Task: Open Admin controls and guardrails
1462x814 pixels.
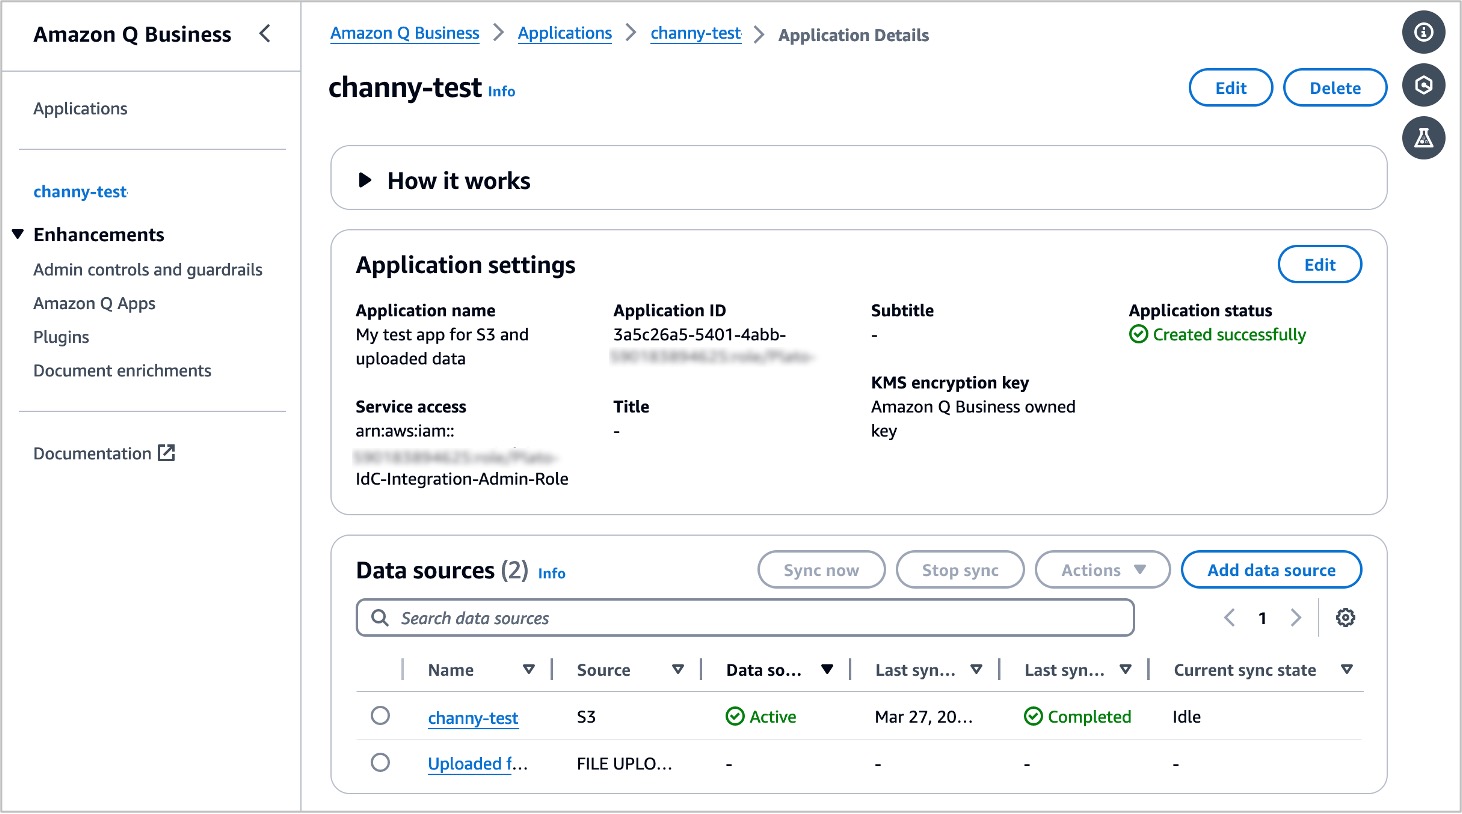Action: point(148,270)
